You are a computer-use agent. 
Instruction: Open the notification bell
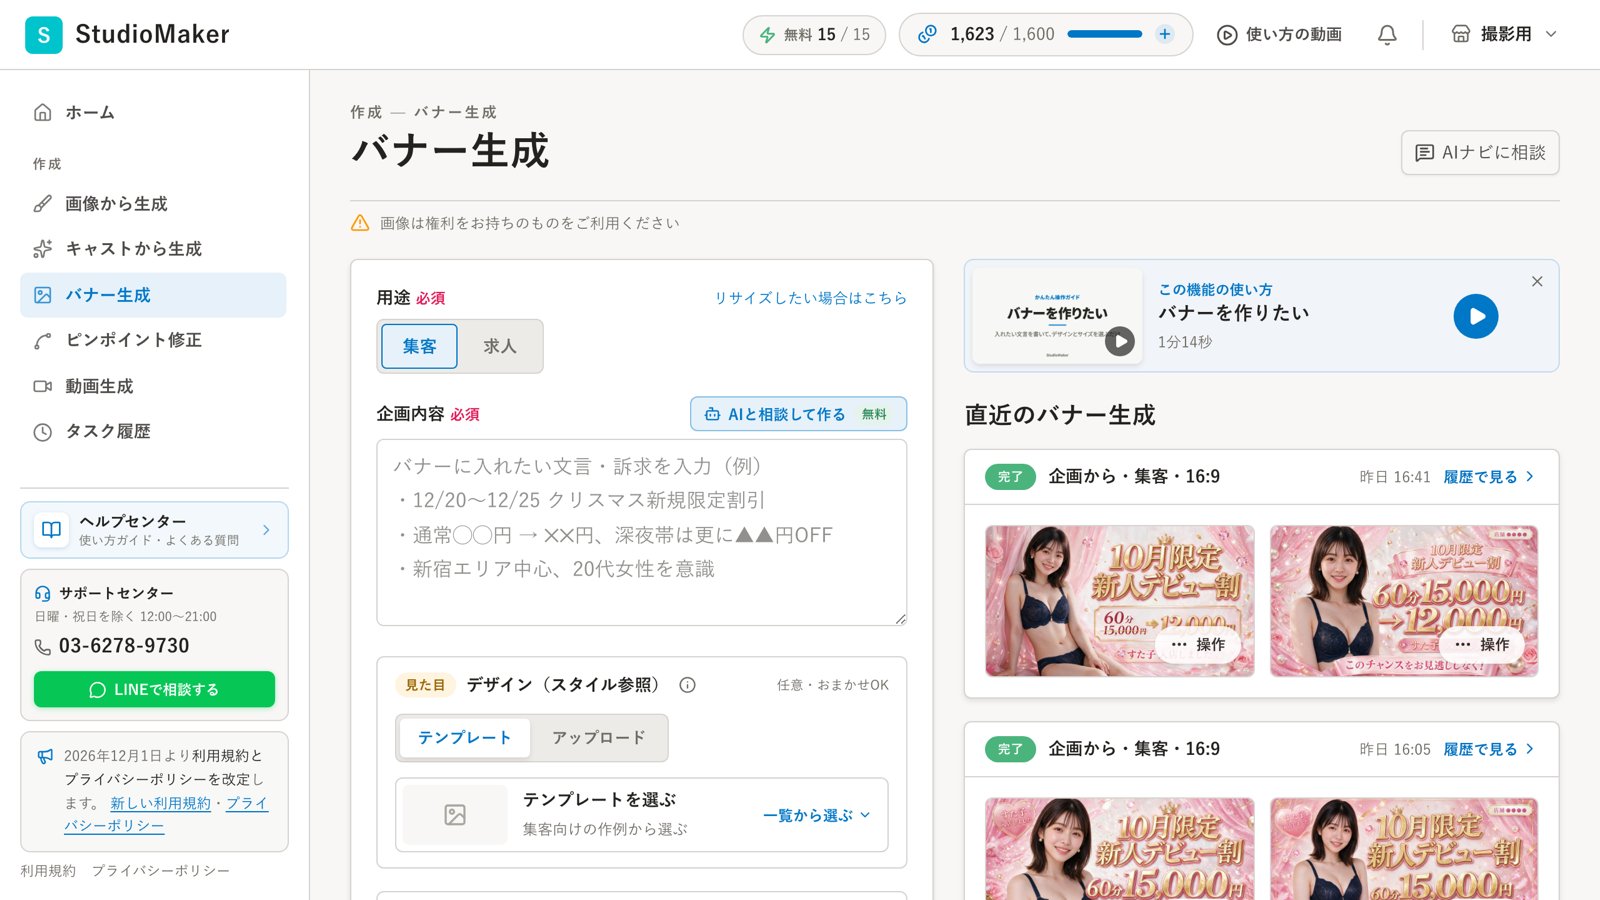pos(1387,35)
